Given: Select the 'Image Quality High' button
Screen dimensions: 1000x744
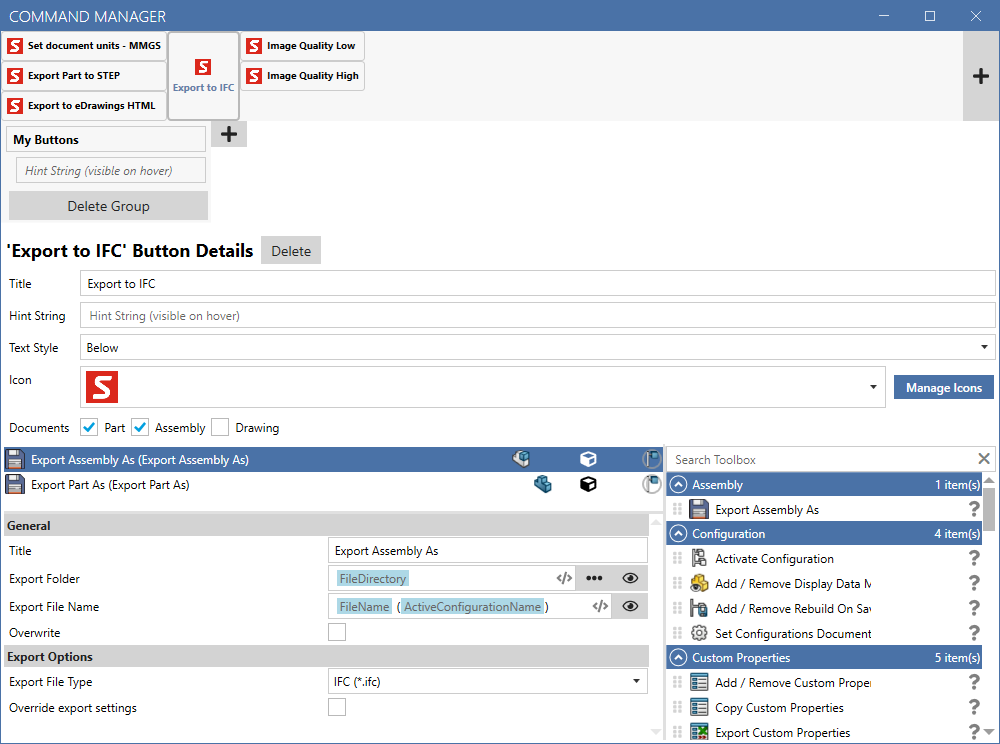Looking at the screenshot, I should pos(302,76).
